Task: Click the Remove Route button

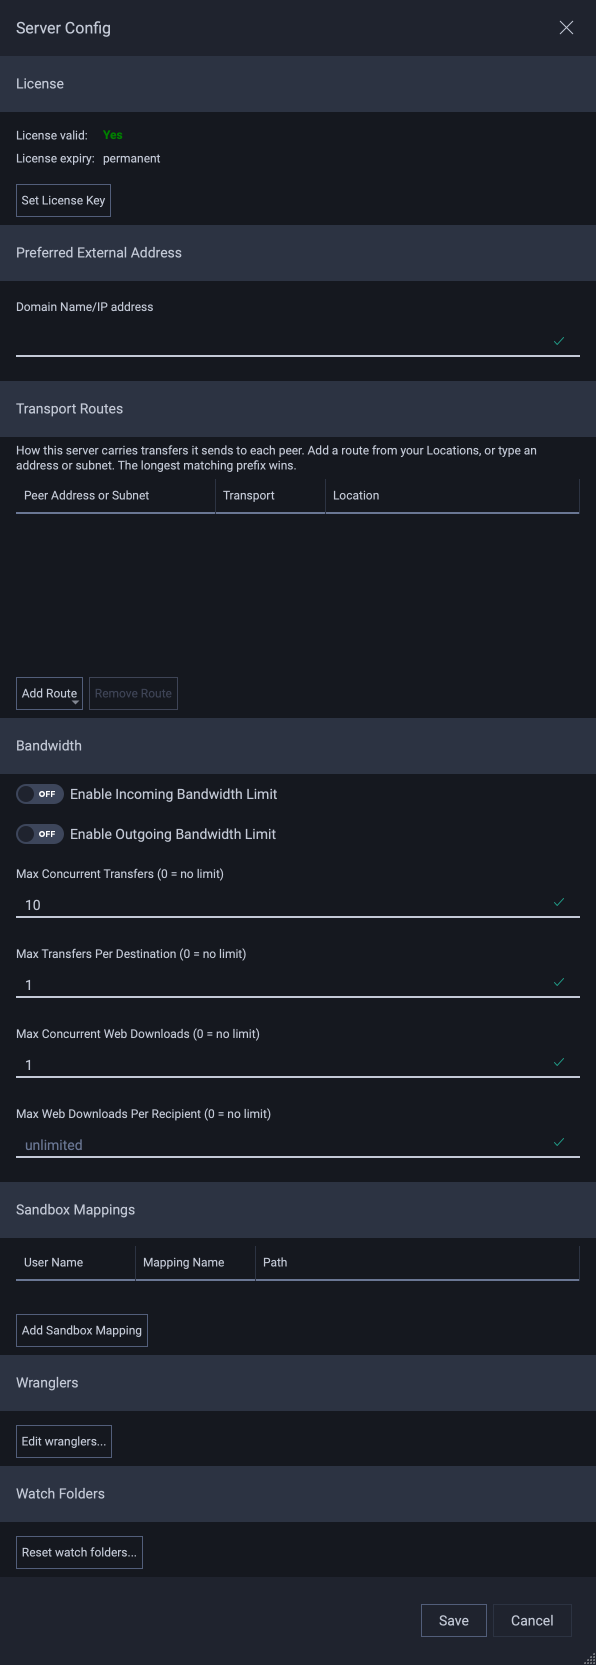Action: tap(133, 693)
